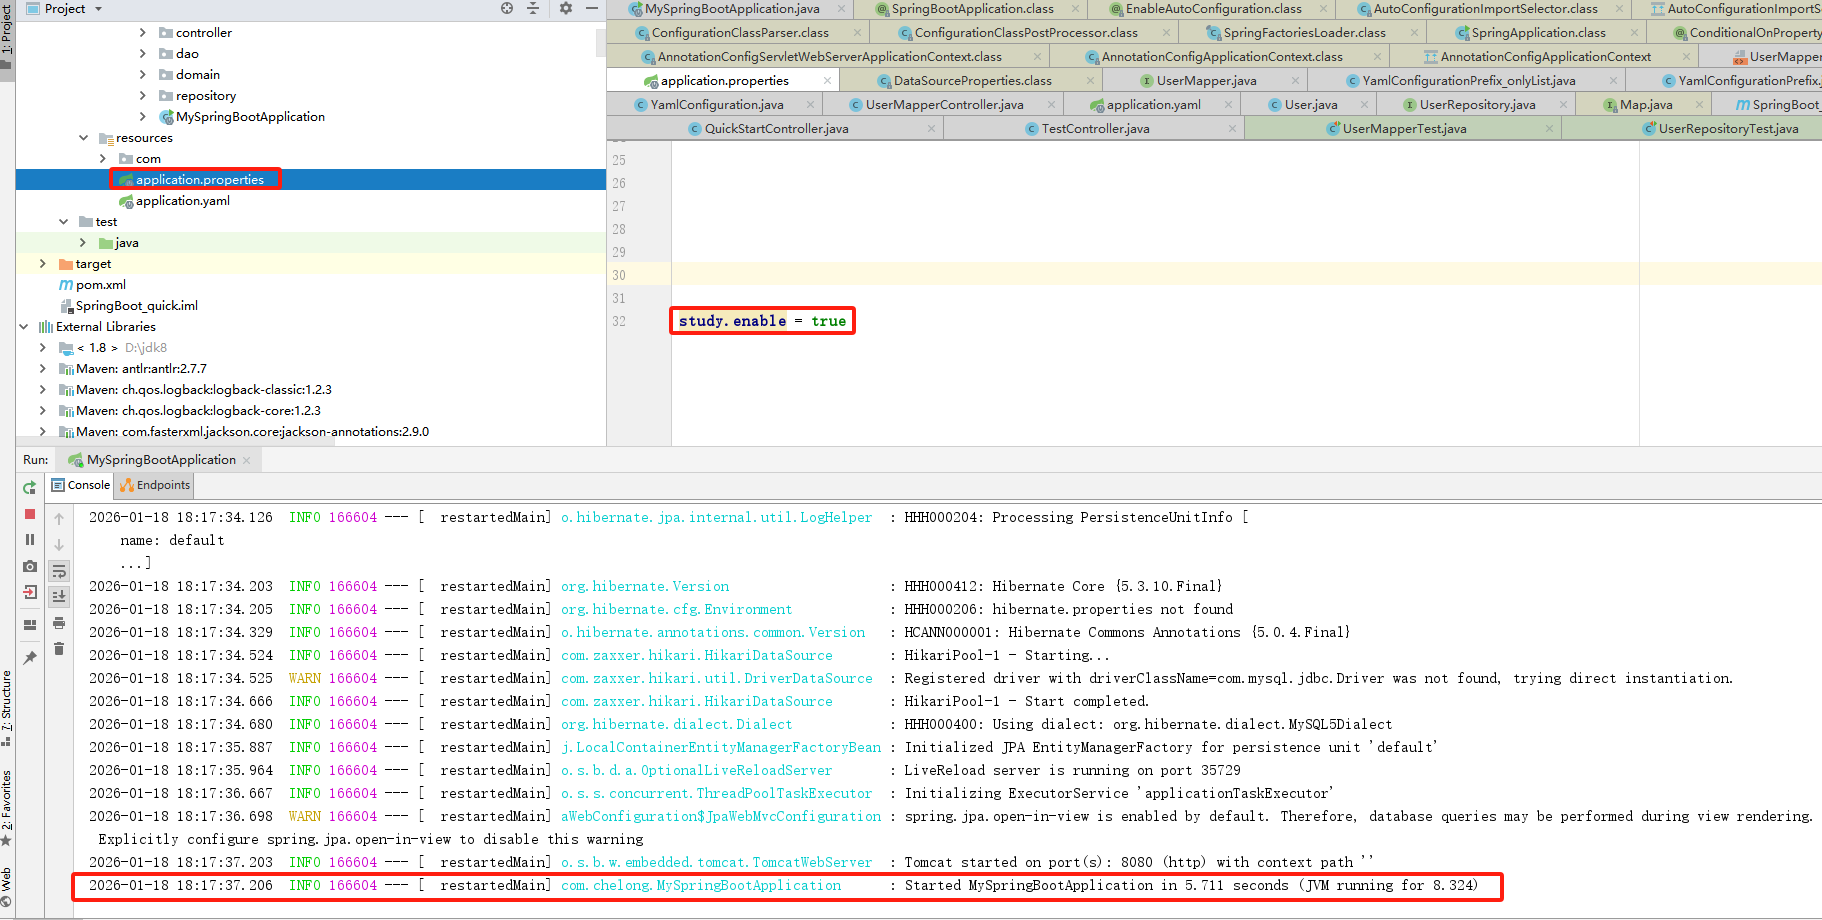Clear all console output with the trash icon
The height and width of the screenshot is (920, 1822).
[x=59, y=649]
